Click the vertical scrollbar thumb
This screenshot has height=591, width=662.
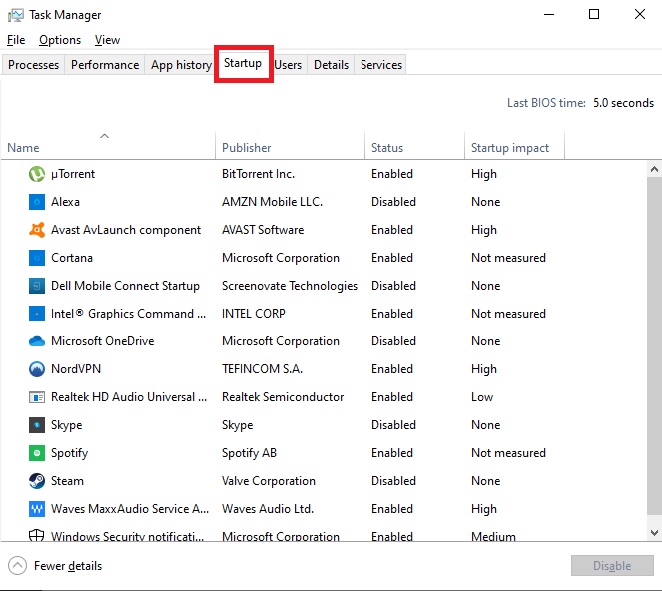click(654, 346)
